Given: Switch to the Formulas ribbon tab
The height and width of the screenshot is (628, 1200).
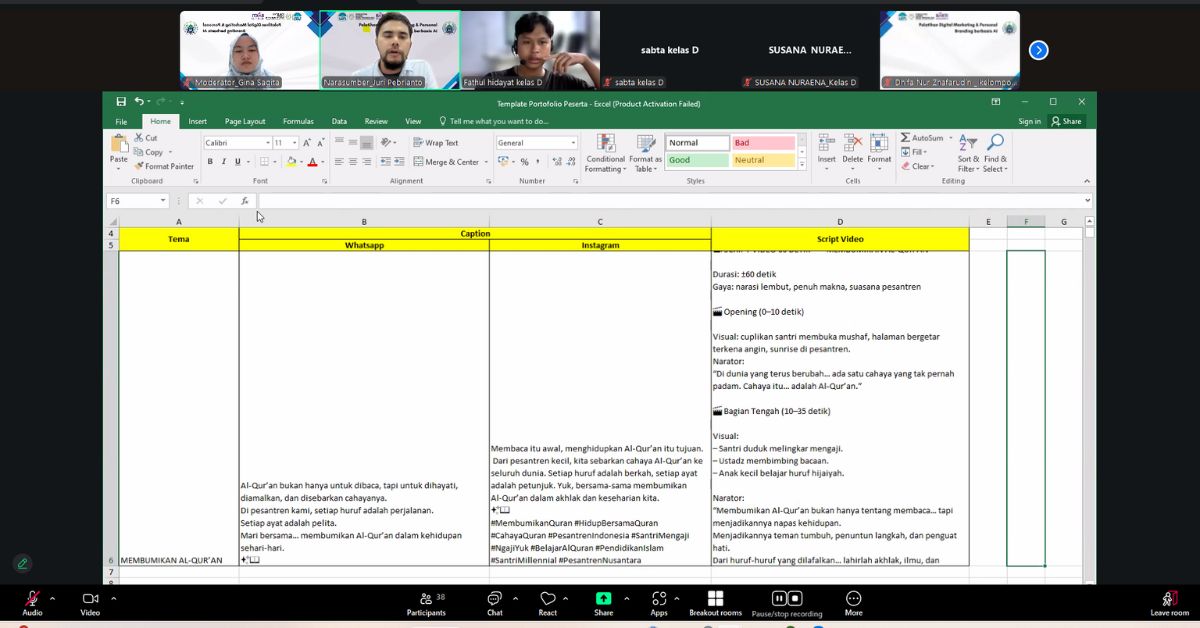Looking at the screenshot, I should [x=298, y=121].
